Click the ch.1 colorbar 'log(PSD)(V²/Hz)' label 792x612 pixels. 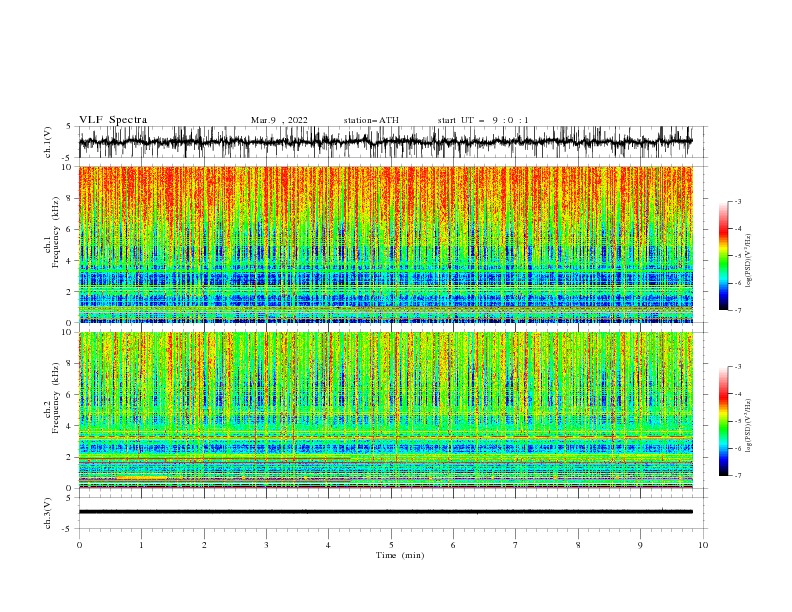[749, 261]
